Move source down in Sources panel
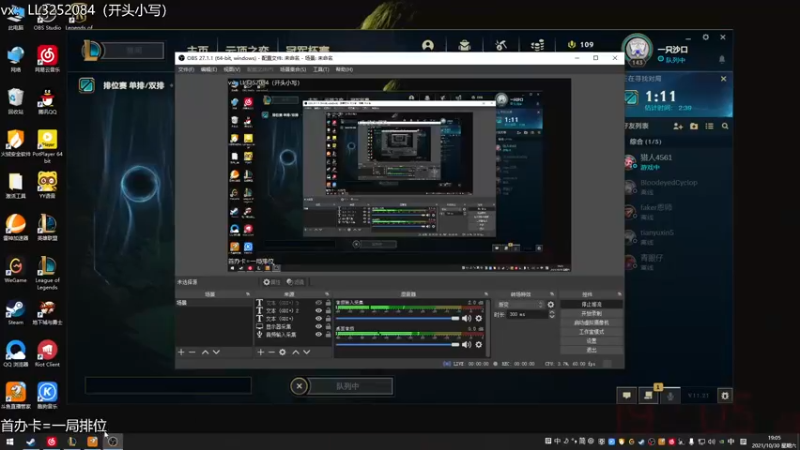This screenshot has width=800, height=450. (307, 352)
